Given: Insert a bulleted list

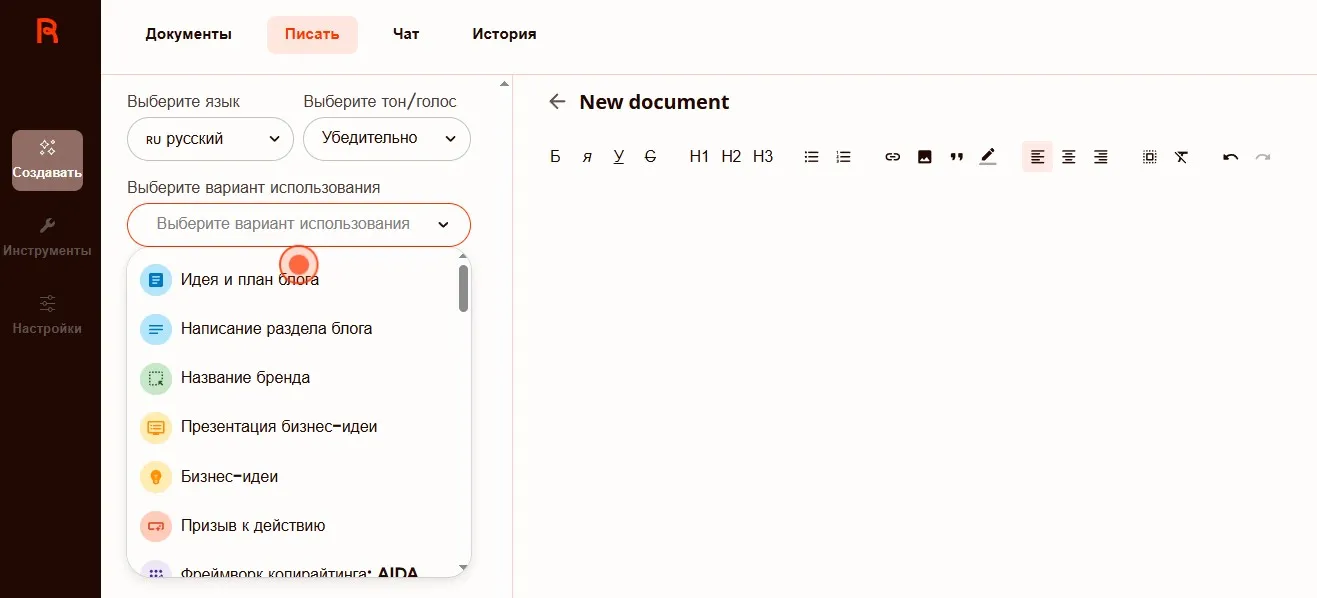Looking at the screenshot, I should coord(812,157).
